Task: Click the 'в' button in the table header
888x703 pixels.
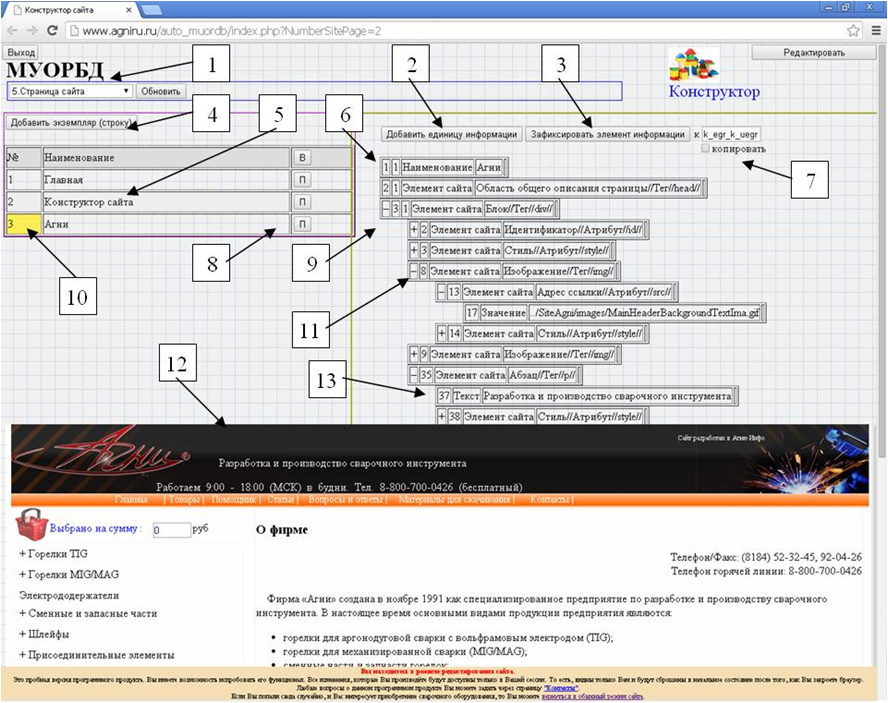Action: pos(302,157)
